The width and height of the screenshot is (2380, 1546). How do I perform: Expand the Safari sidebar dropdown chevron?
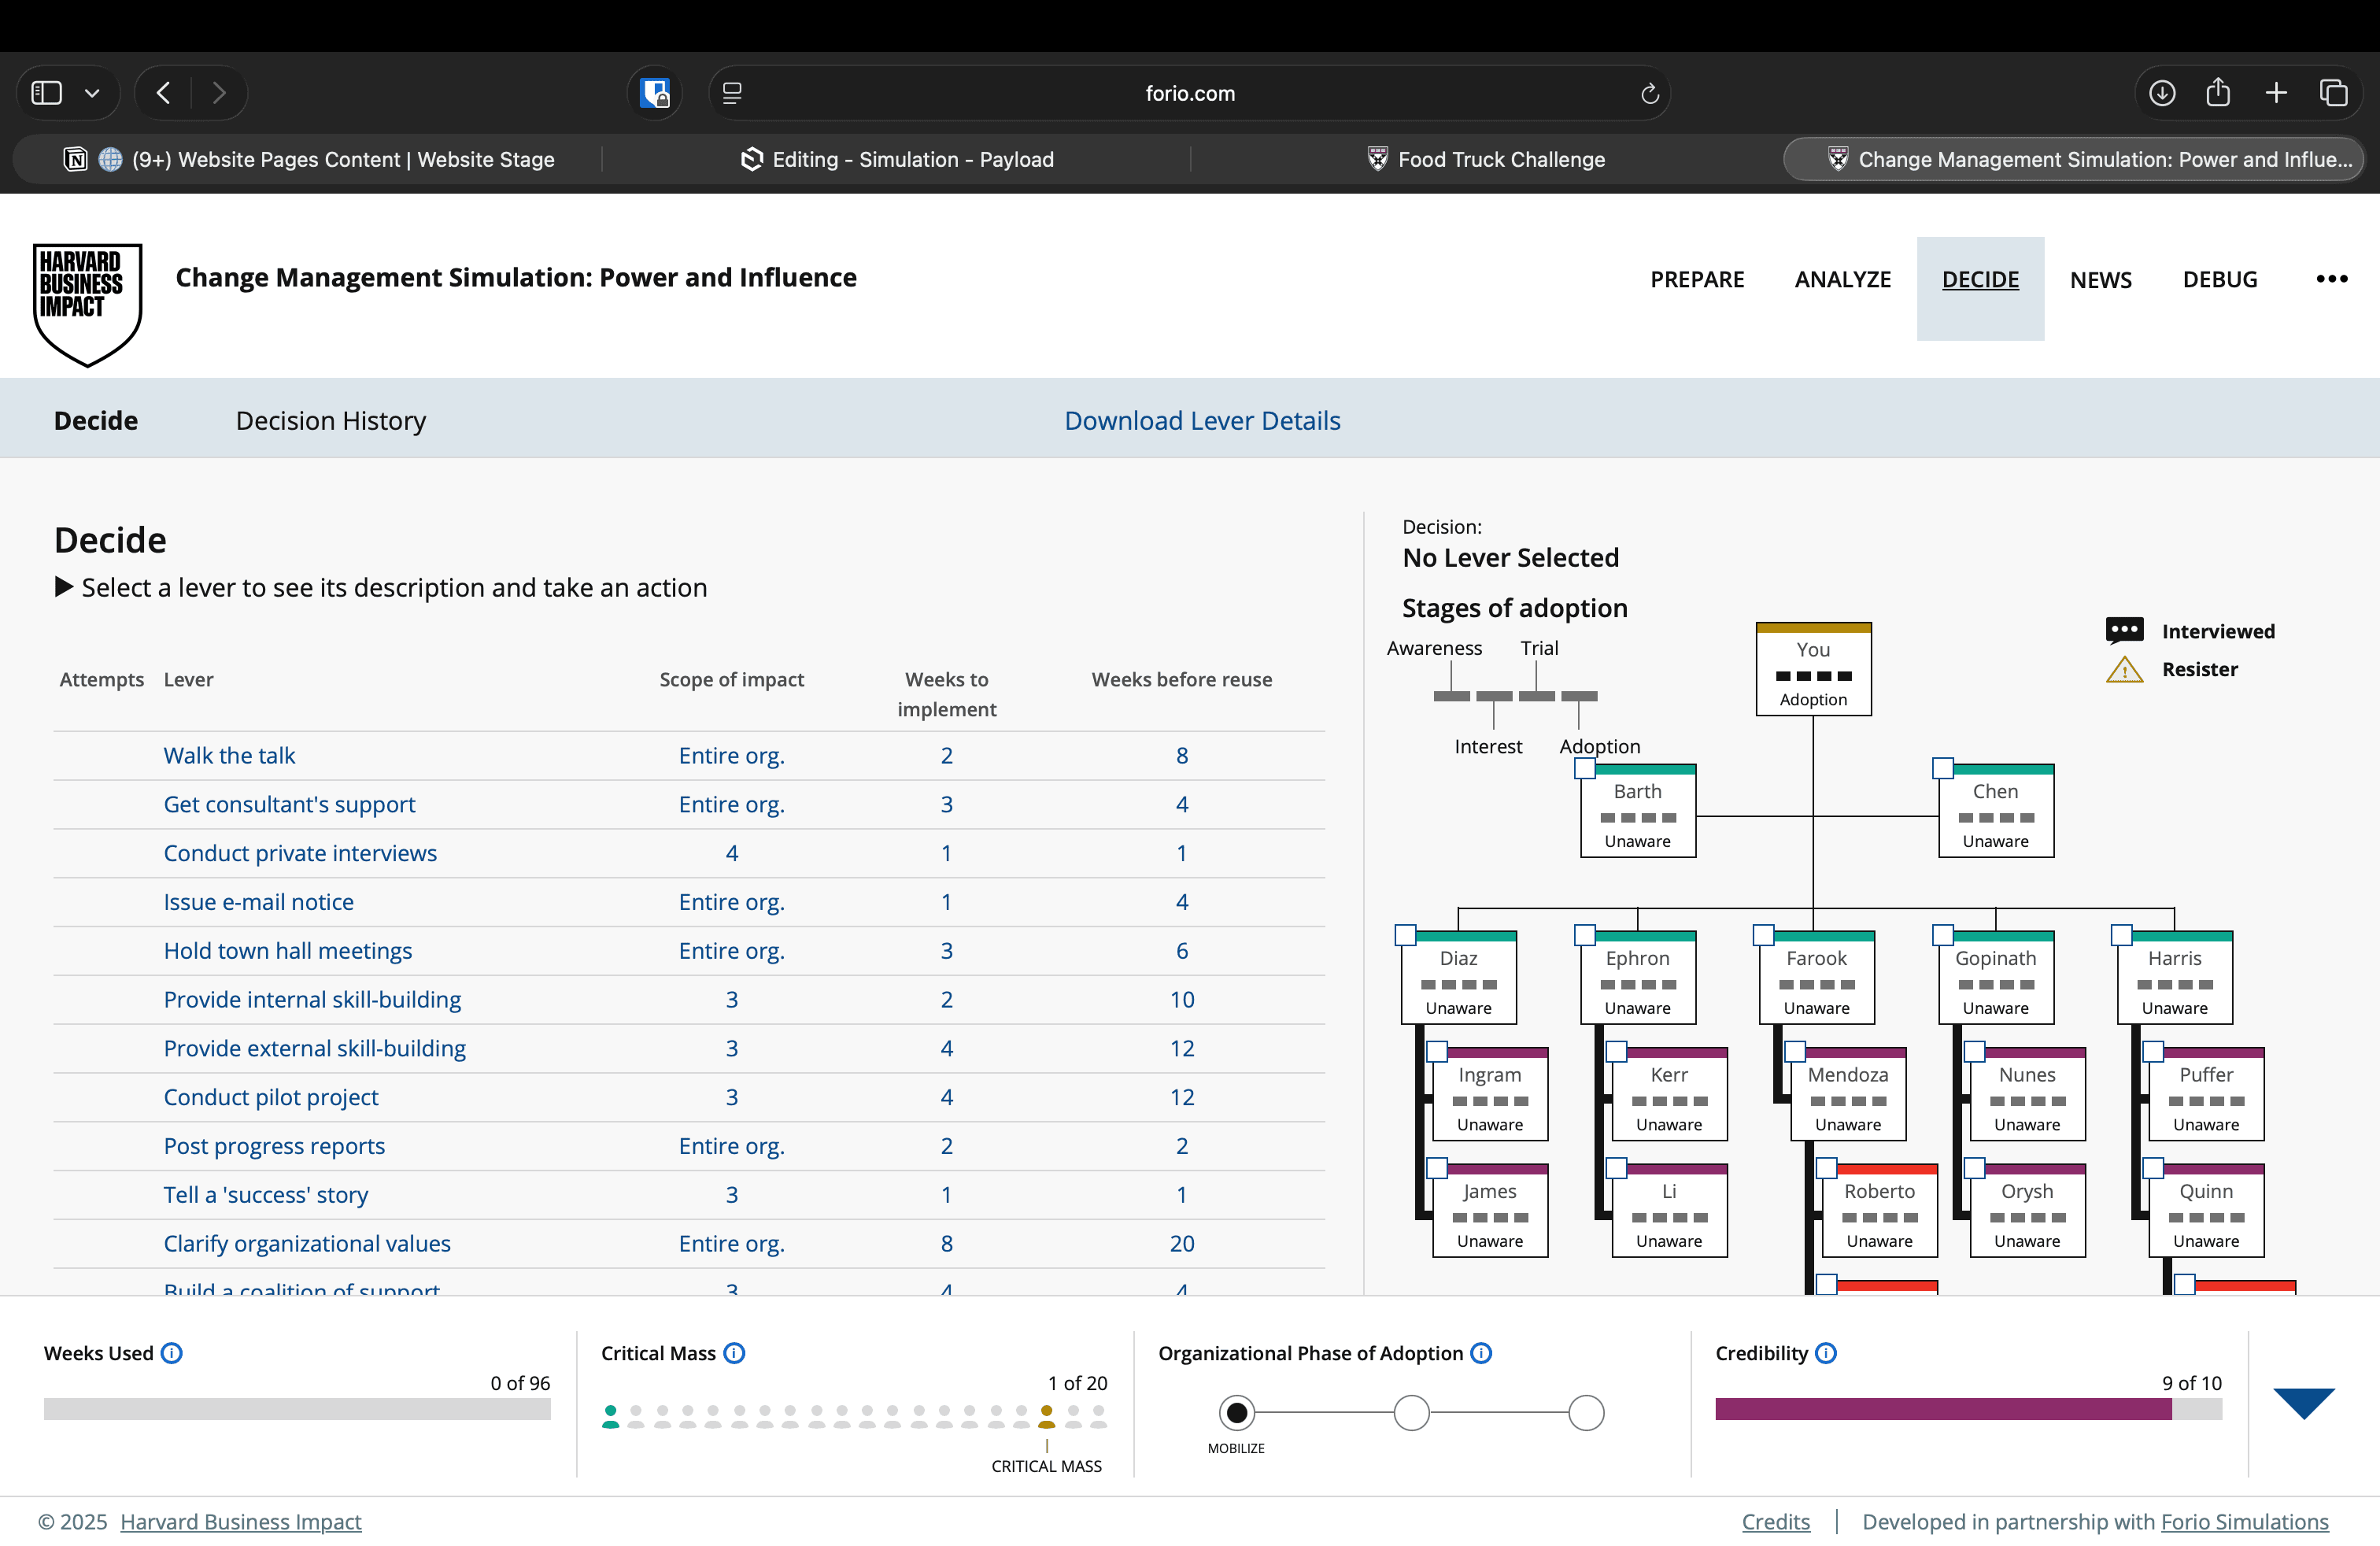(x=92, y=93)
